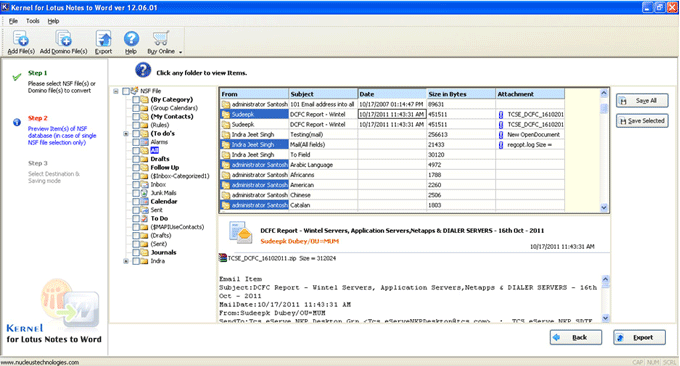
Task: Click the Step 2 blue info icon
Action: coord(16,122)
